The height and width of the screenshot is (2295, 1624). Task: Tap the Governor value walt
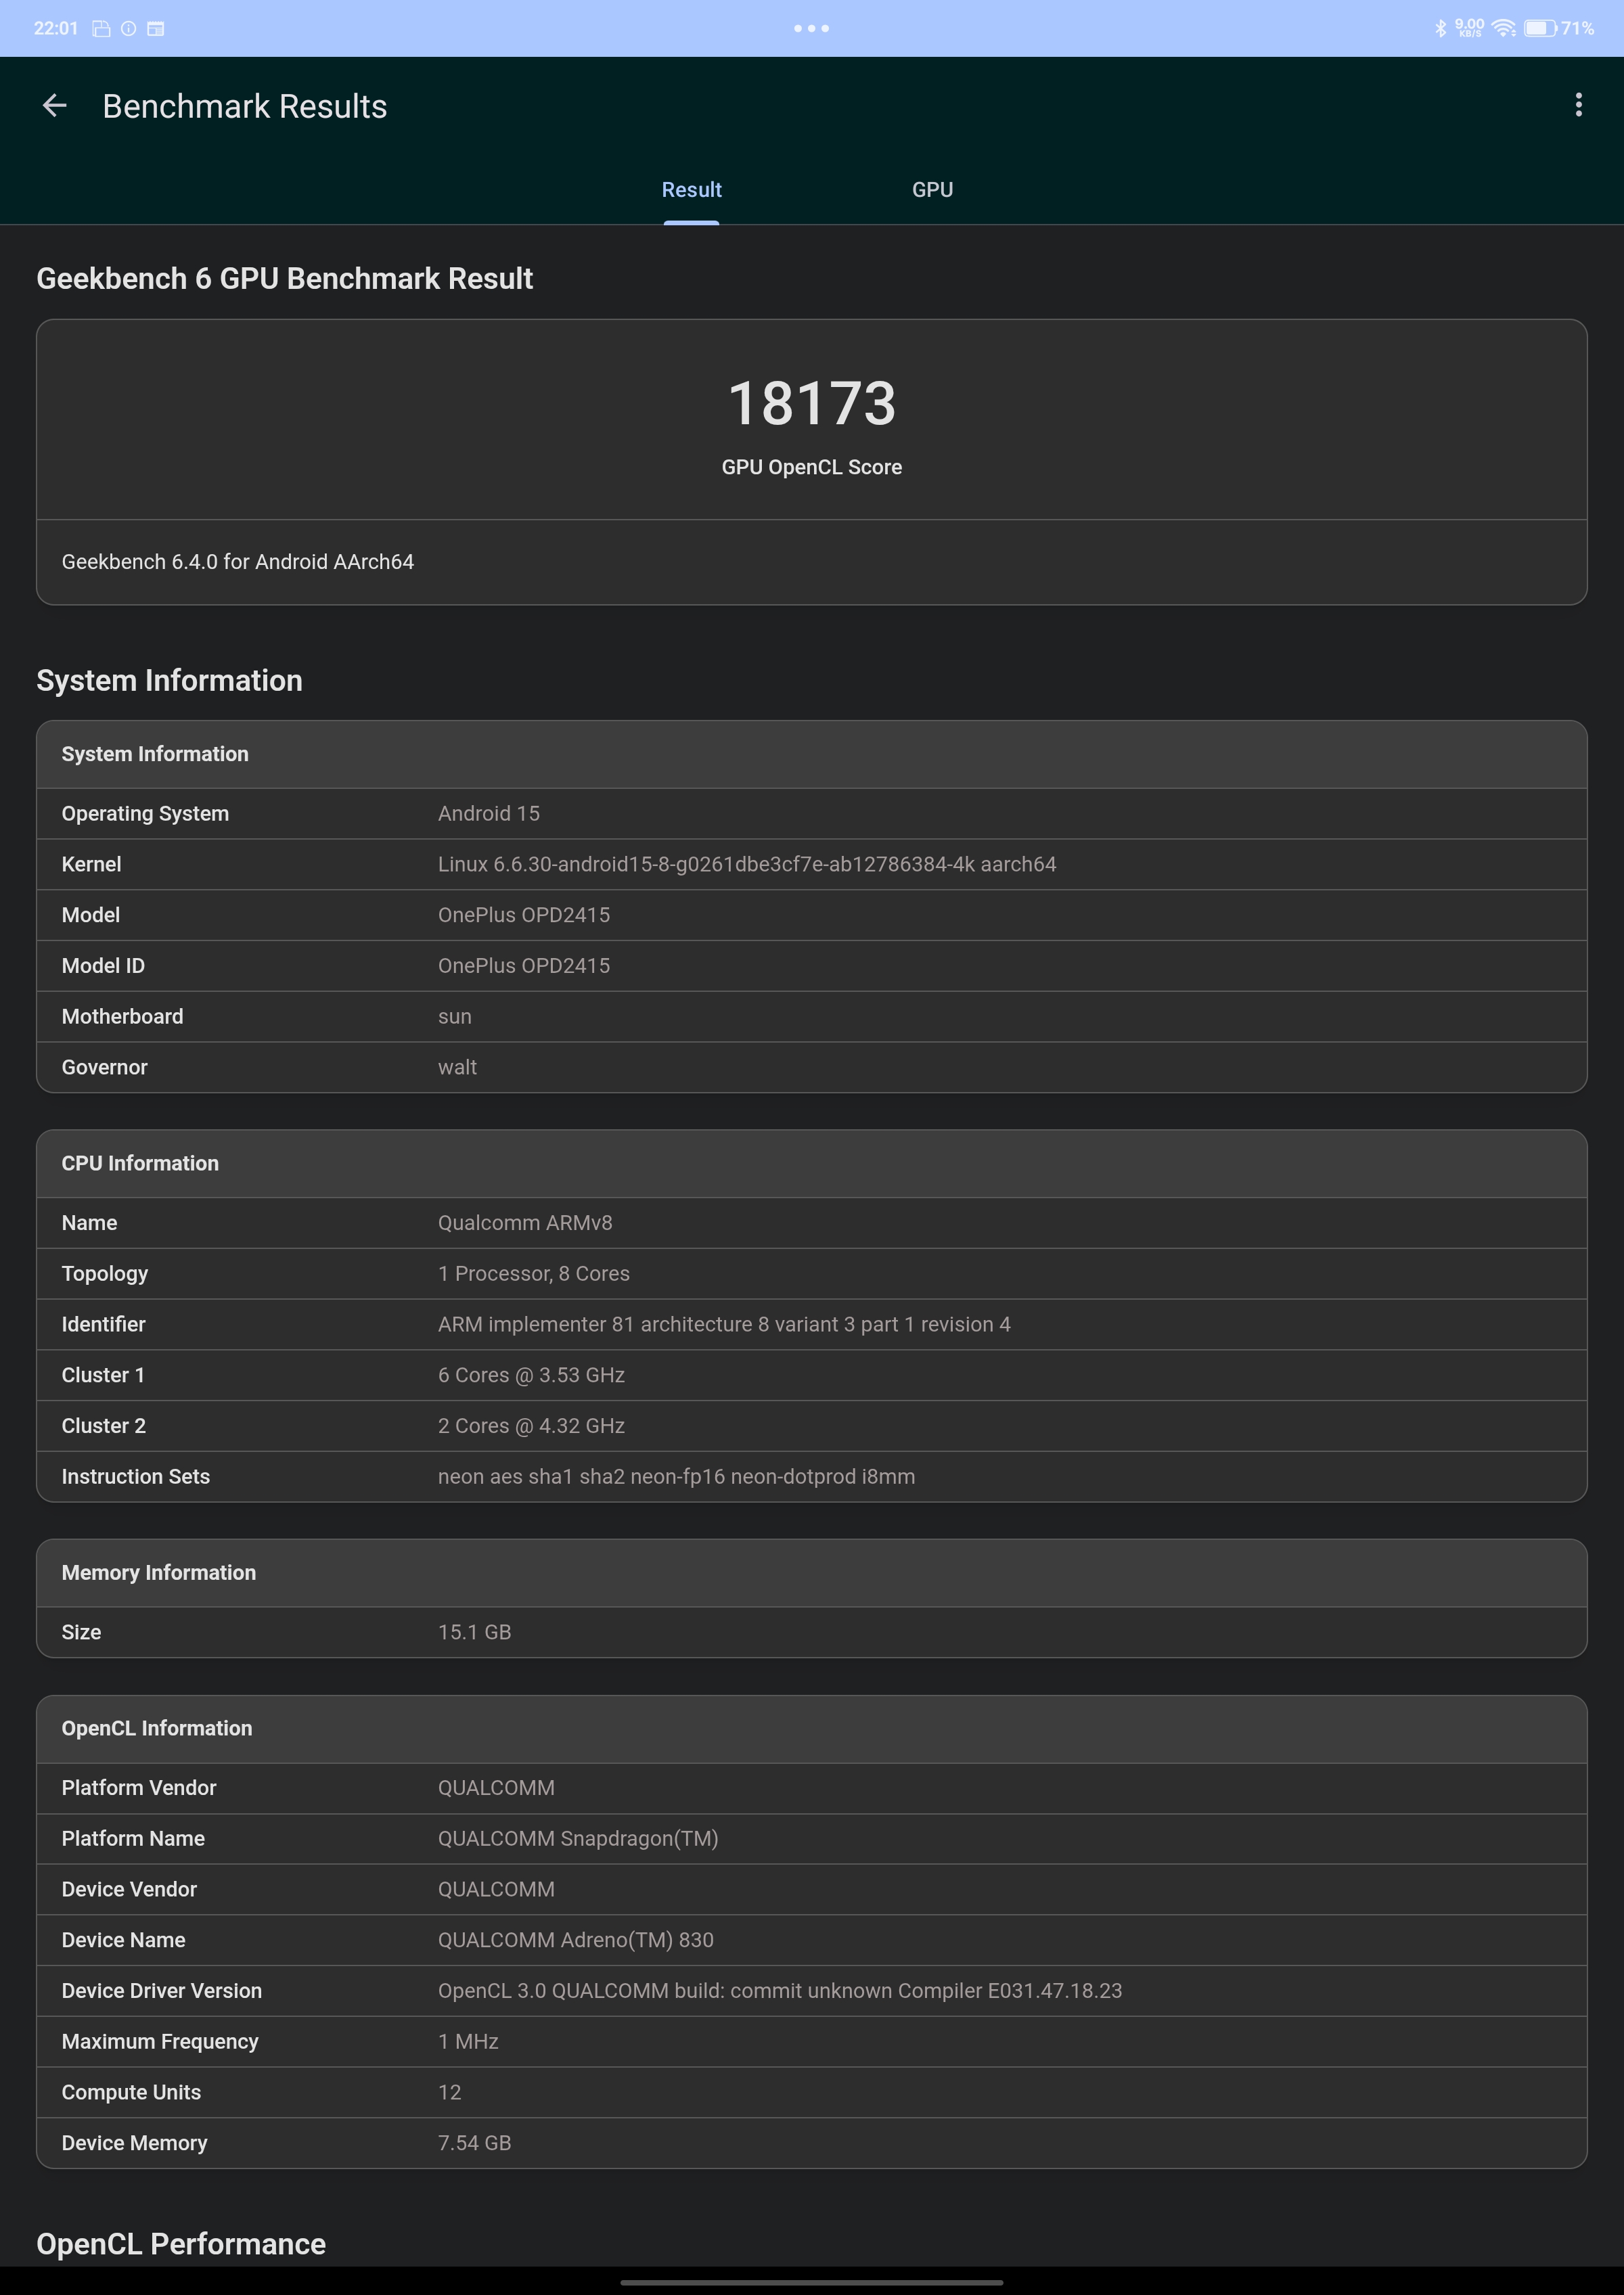[457, 1067]
